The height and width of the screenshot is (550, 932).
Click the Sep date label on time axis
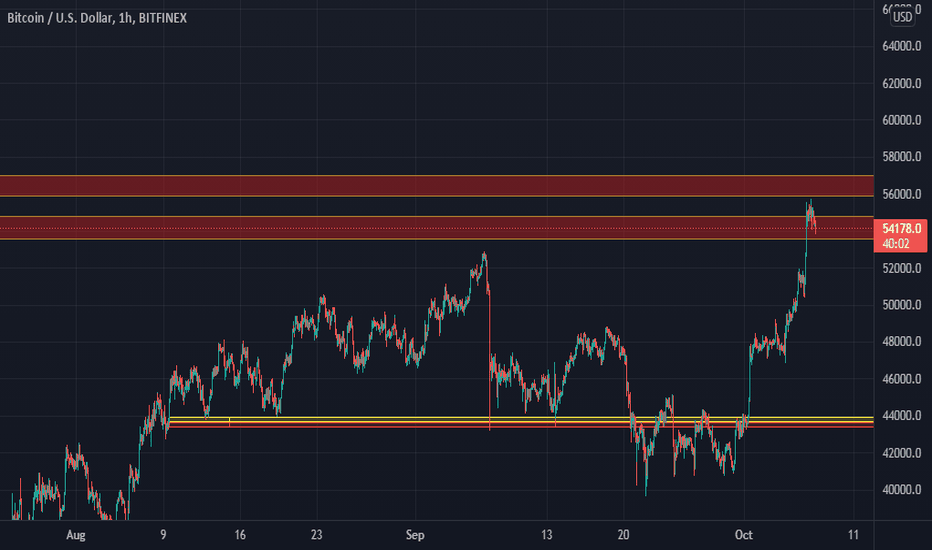point(415,535)
